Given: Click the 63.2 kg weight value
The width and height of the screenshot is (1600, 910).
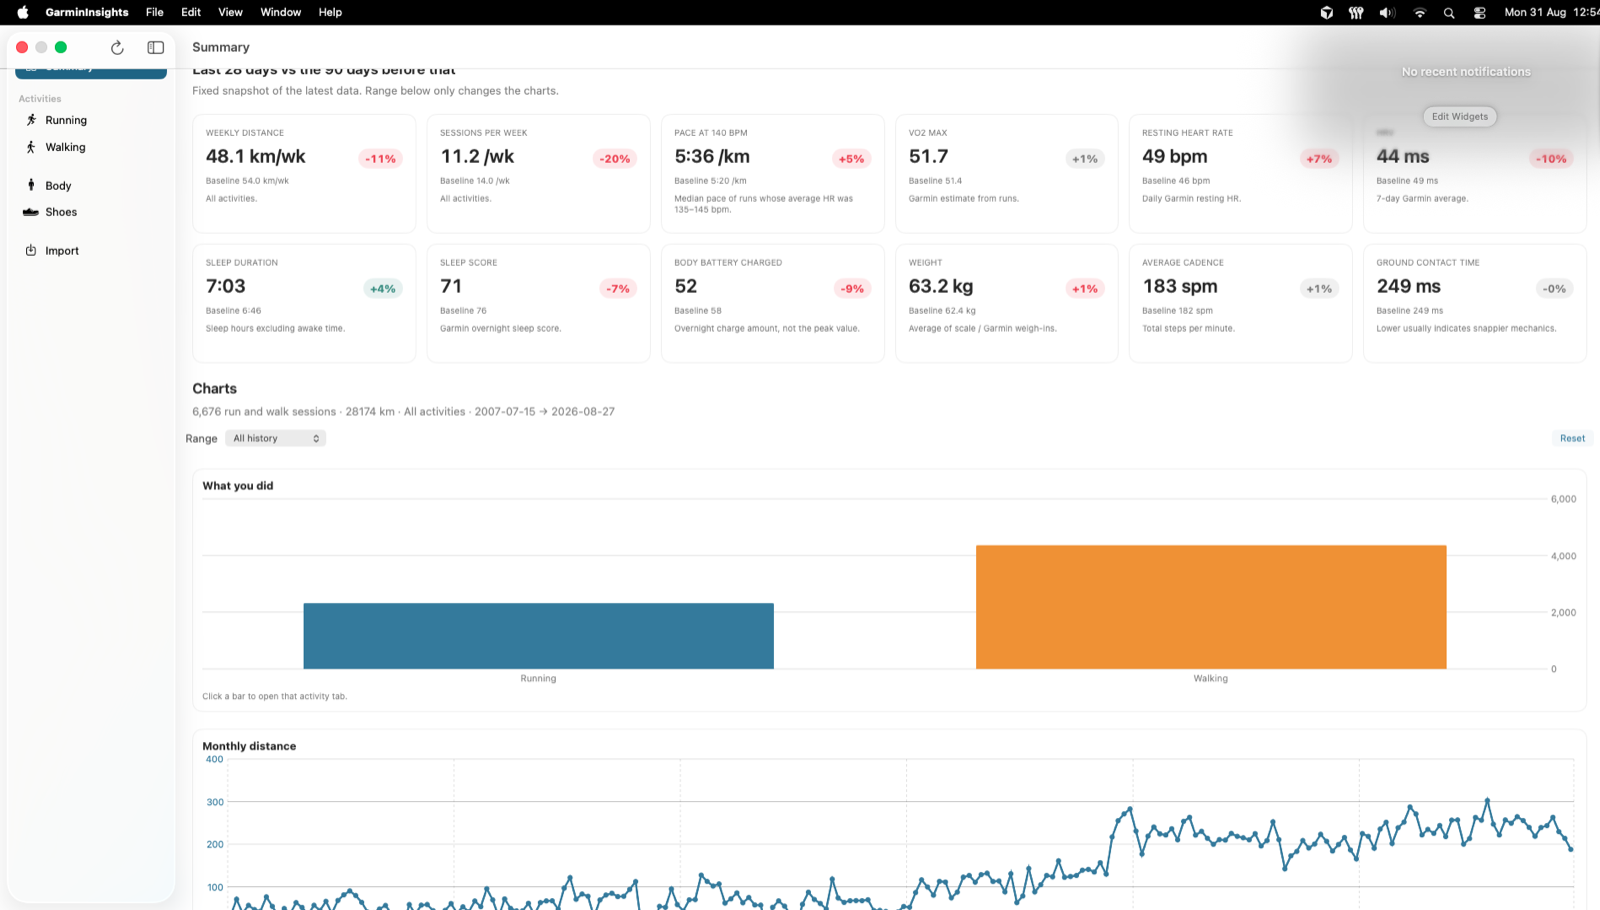Looking at the screenshot, I should tap(941, 287).
